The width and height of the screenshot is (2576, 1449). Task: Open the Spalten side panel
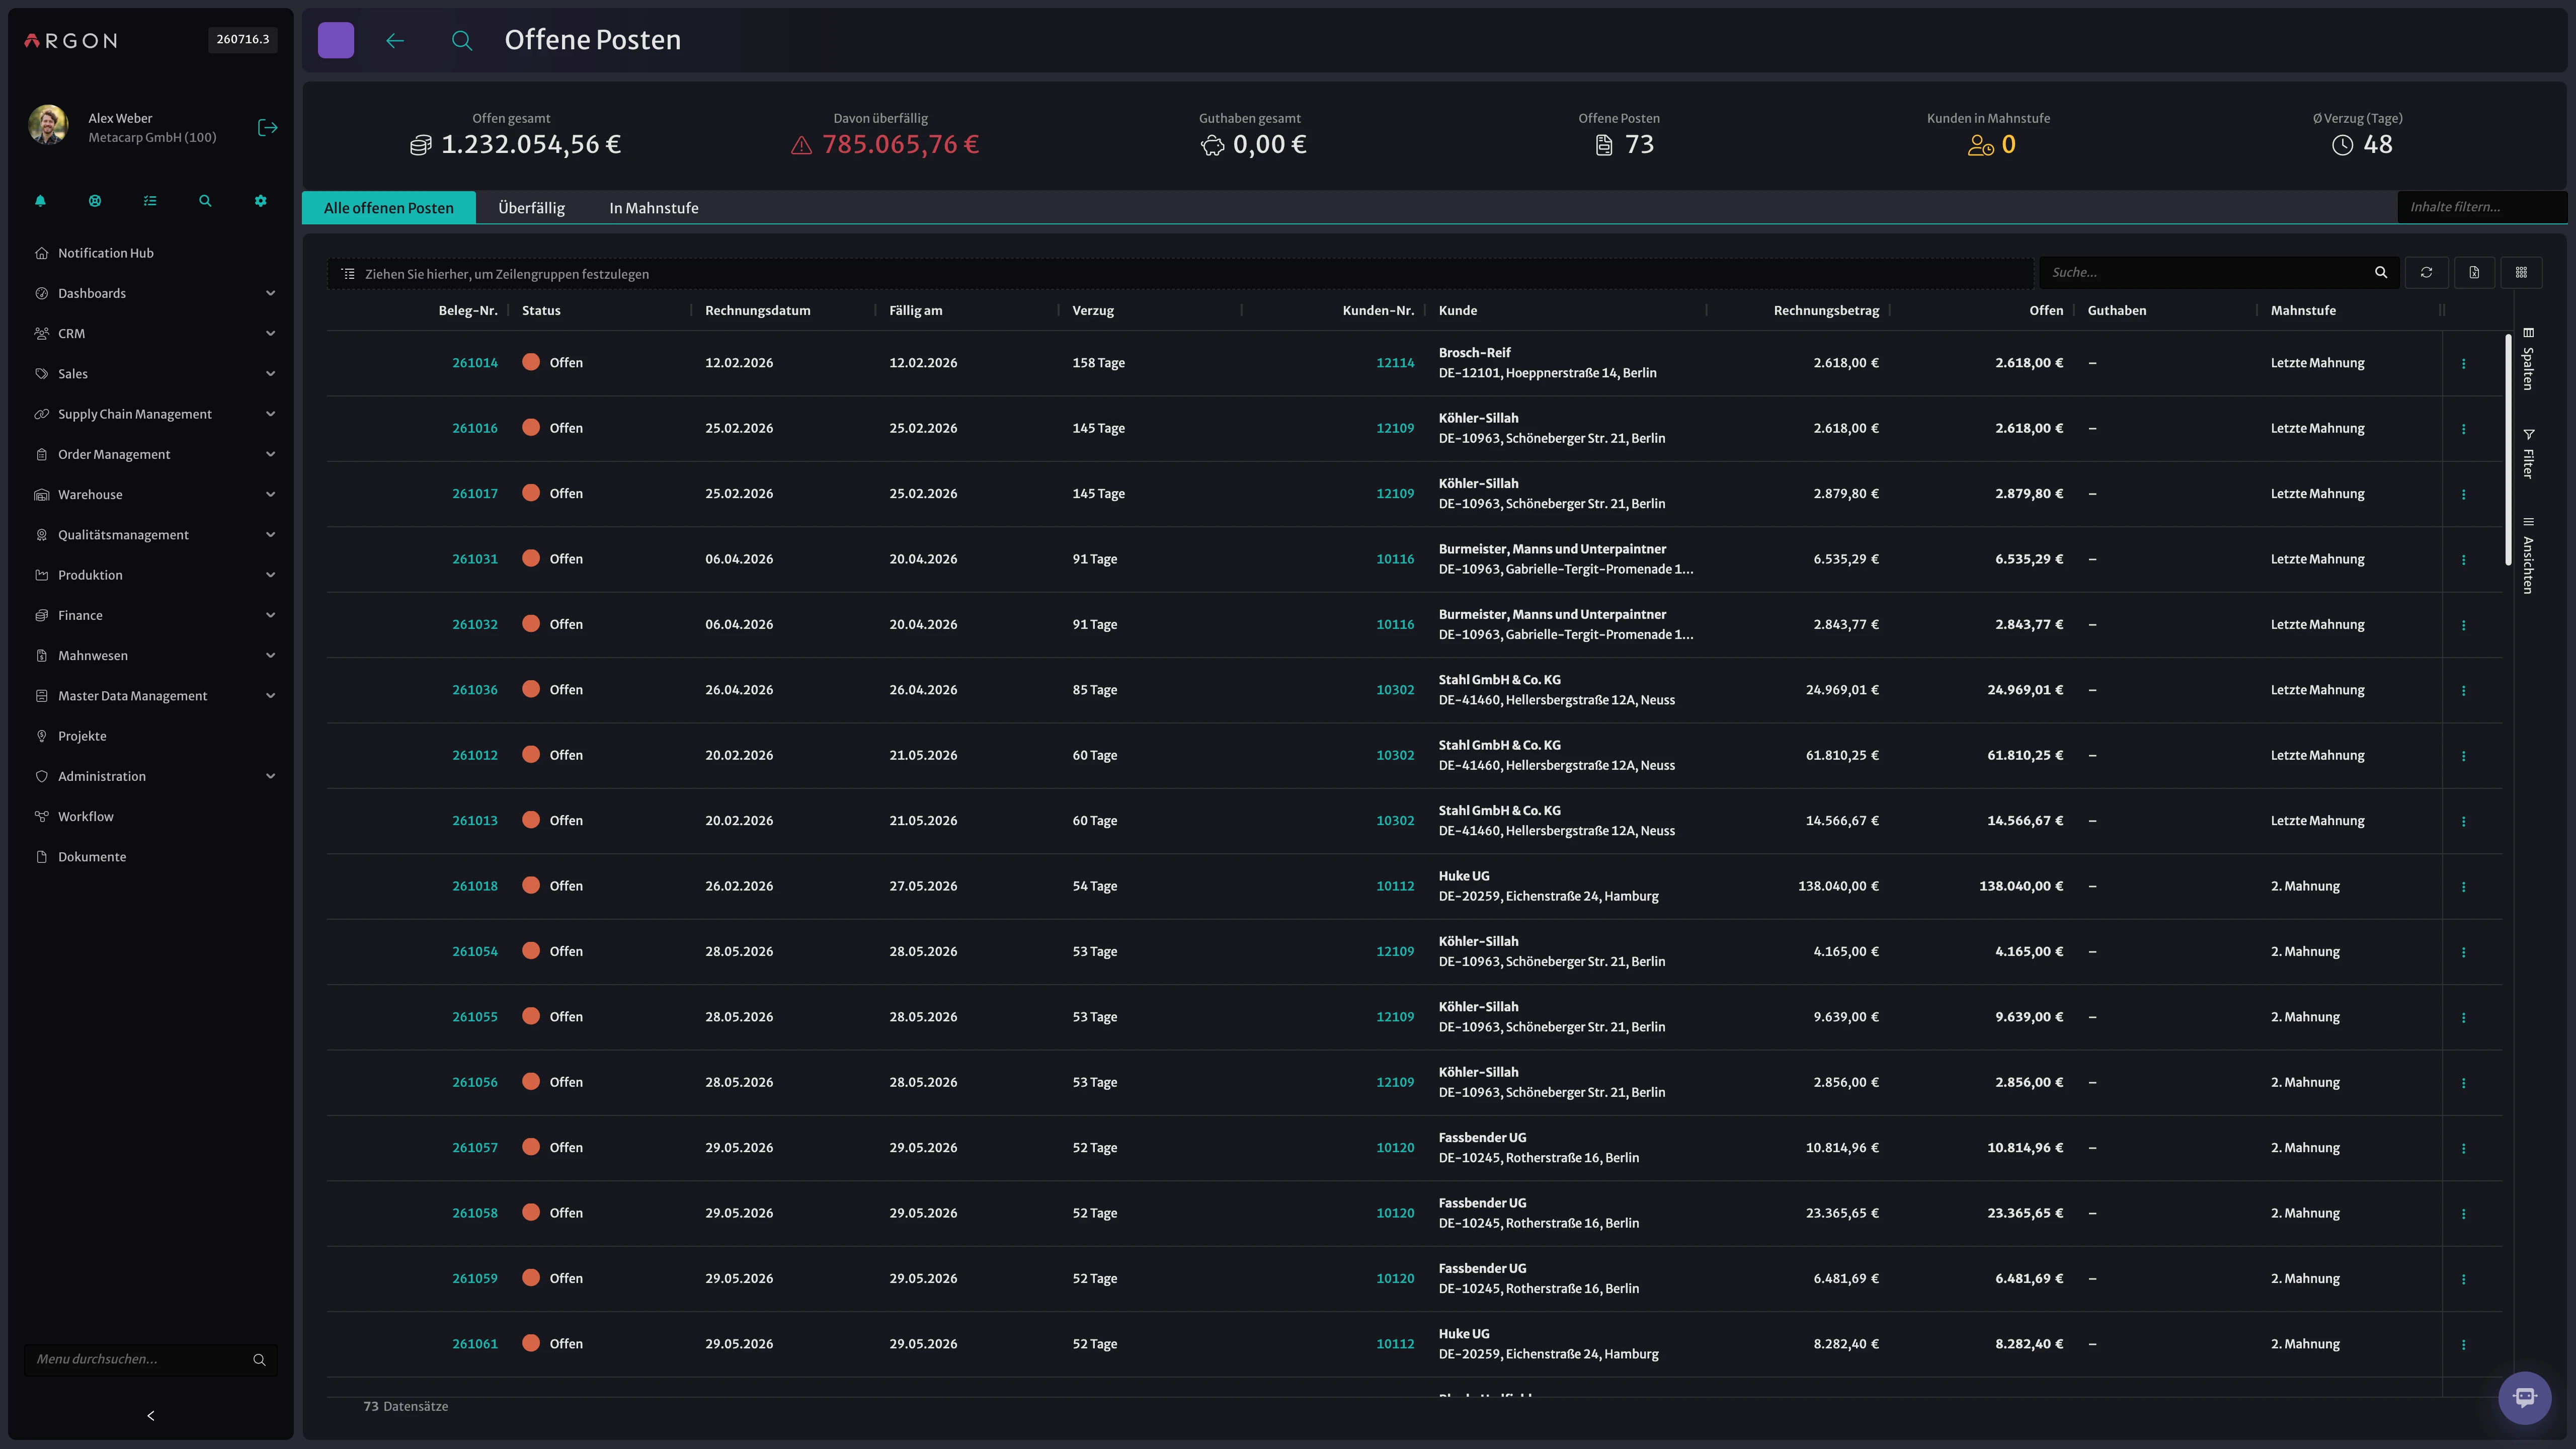coord(2528,358)
